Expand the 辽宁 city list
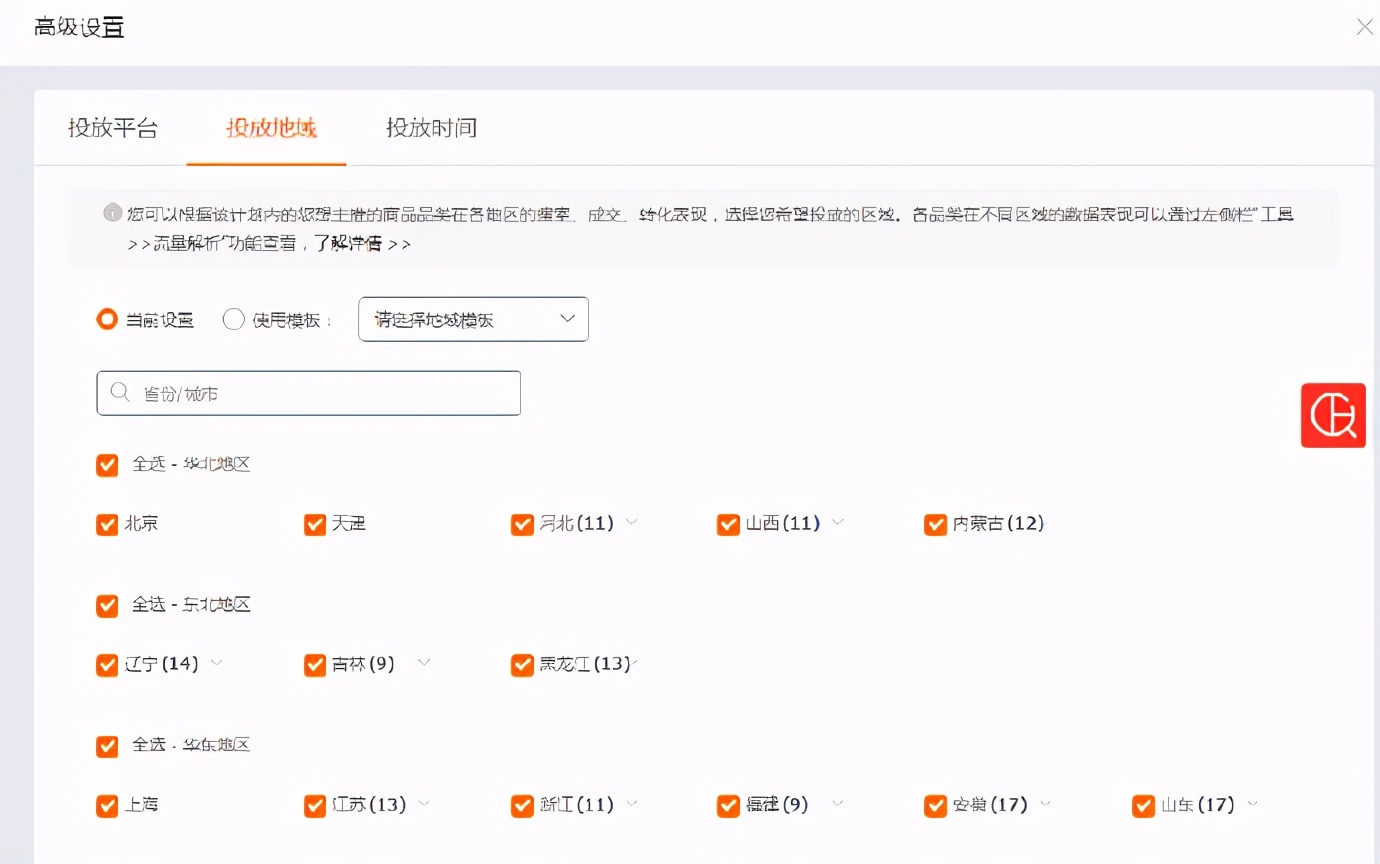The image size is (1380, 864). [217, 664]
